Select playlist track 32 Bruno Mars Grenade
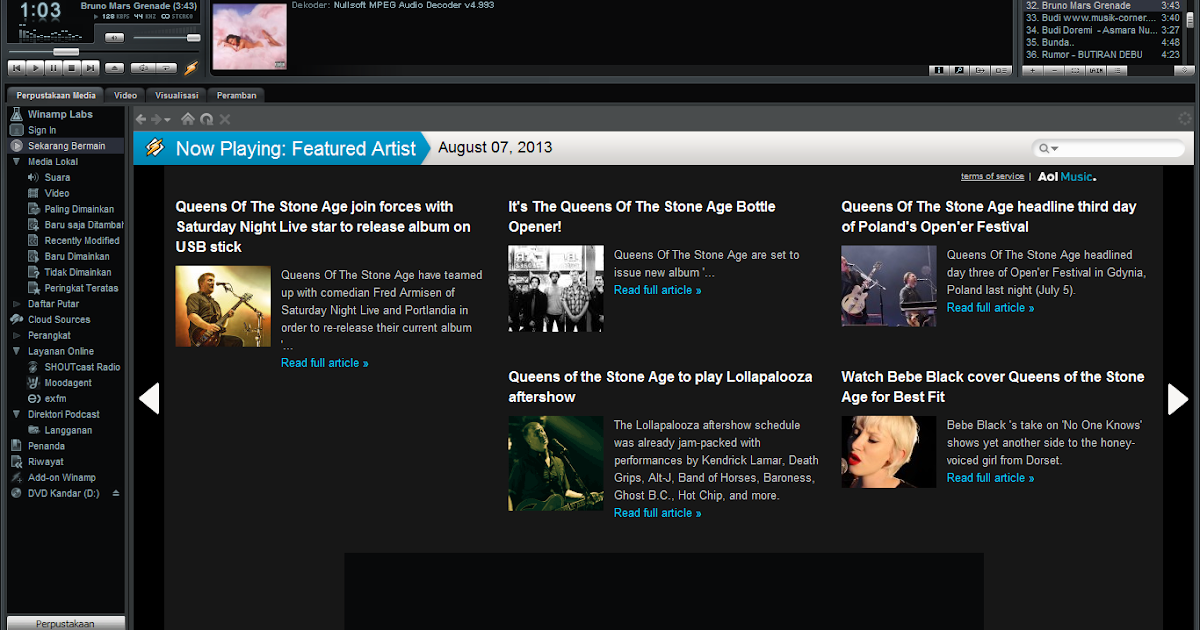This screenshot has width=1200, height=630. [1104, 6]
